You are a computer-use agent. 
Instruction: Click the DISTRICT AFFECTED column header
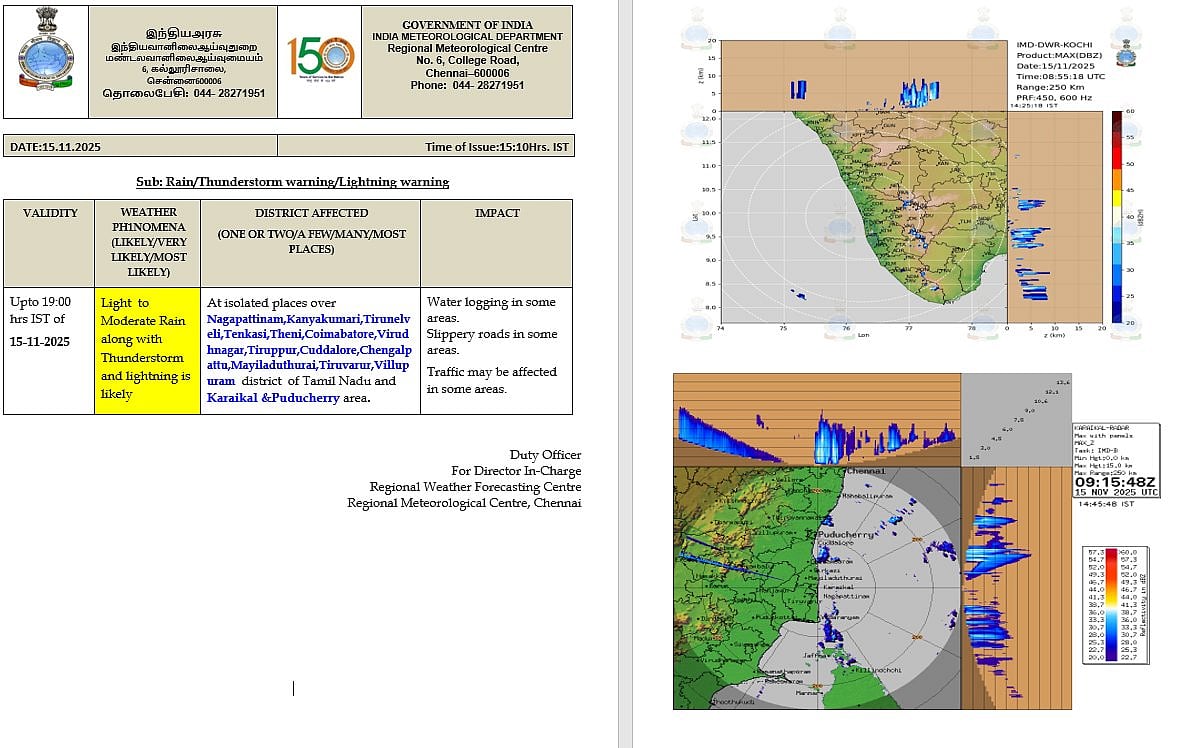click(x=311, y=213)
